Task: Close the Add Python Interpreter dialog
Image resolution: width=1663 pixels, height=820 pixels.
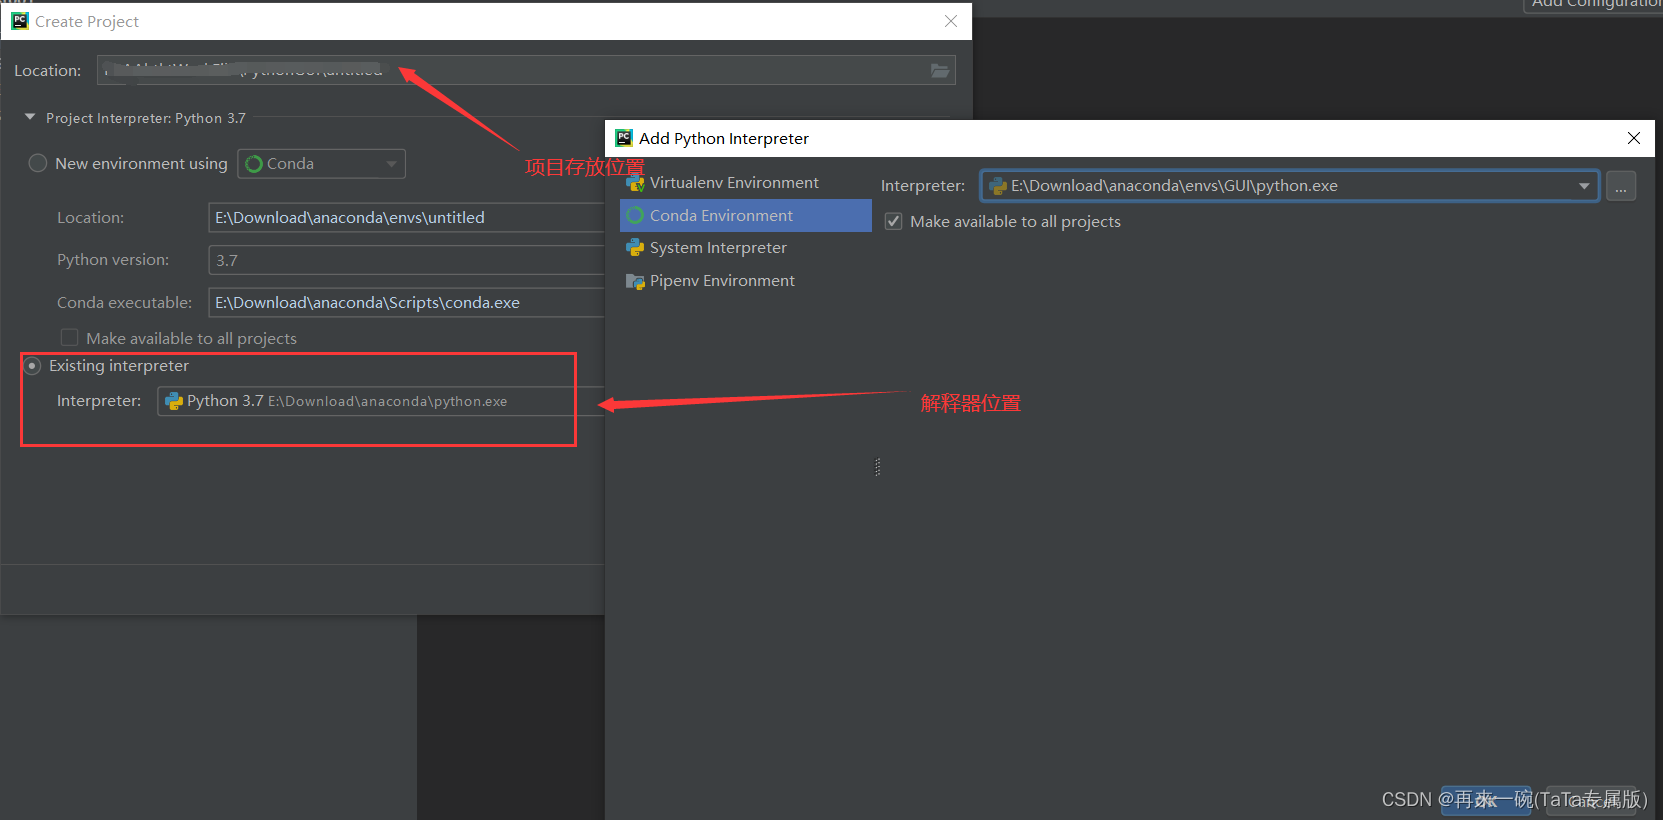Action: (x=1634, y=138)
